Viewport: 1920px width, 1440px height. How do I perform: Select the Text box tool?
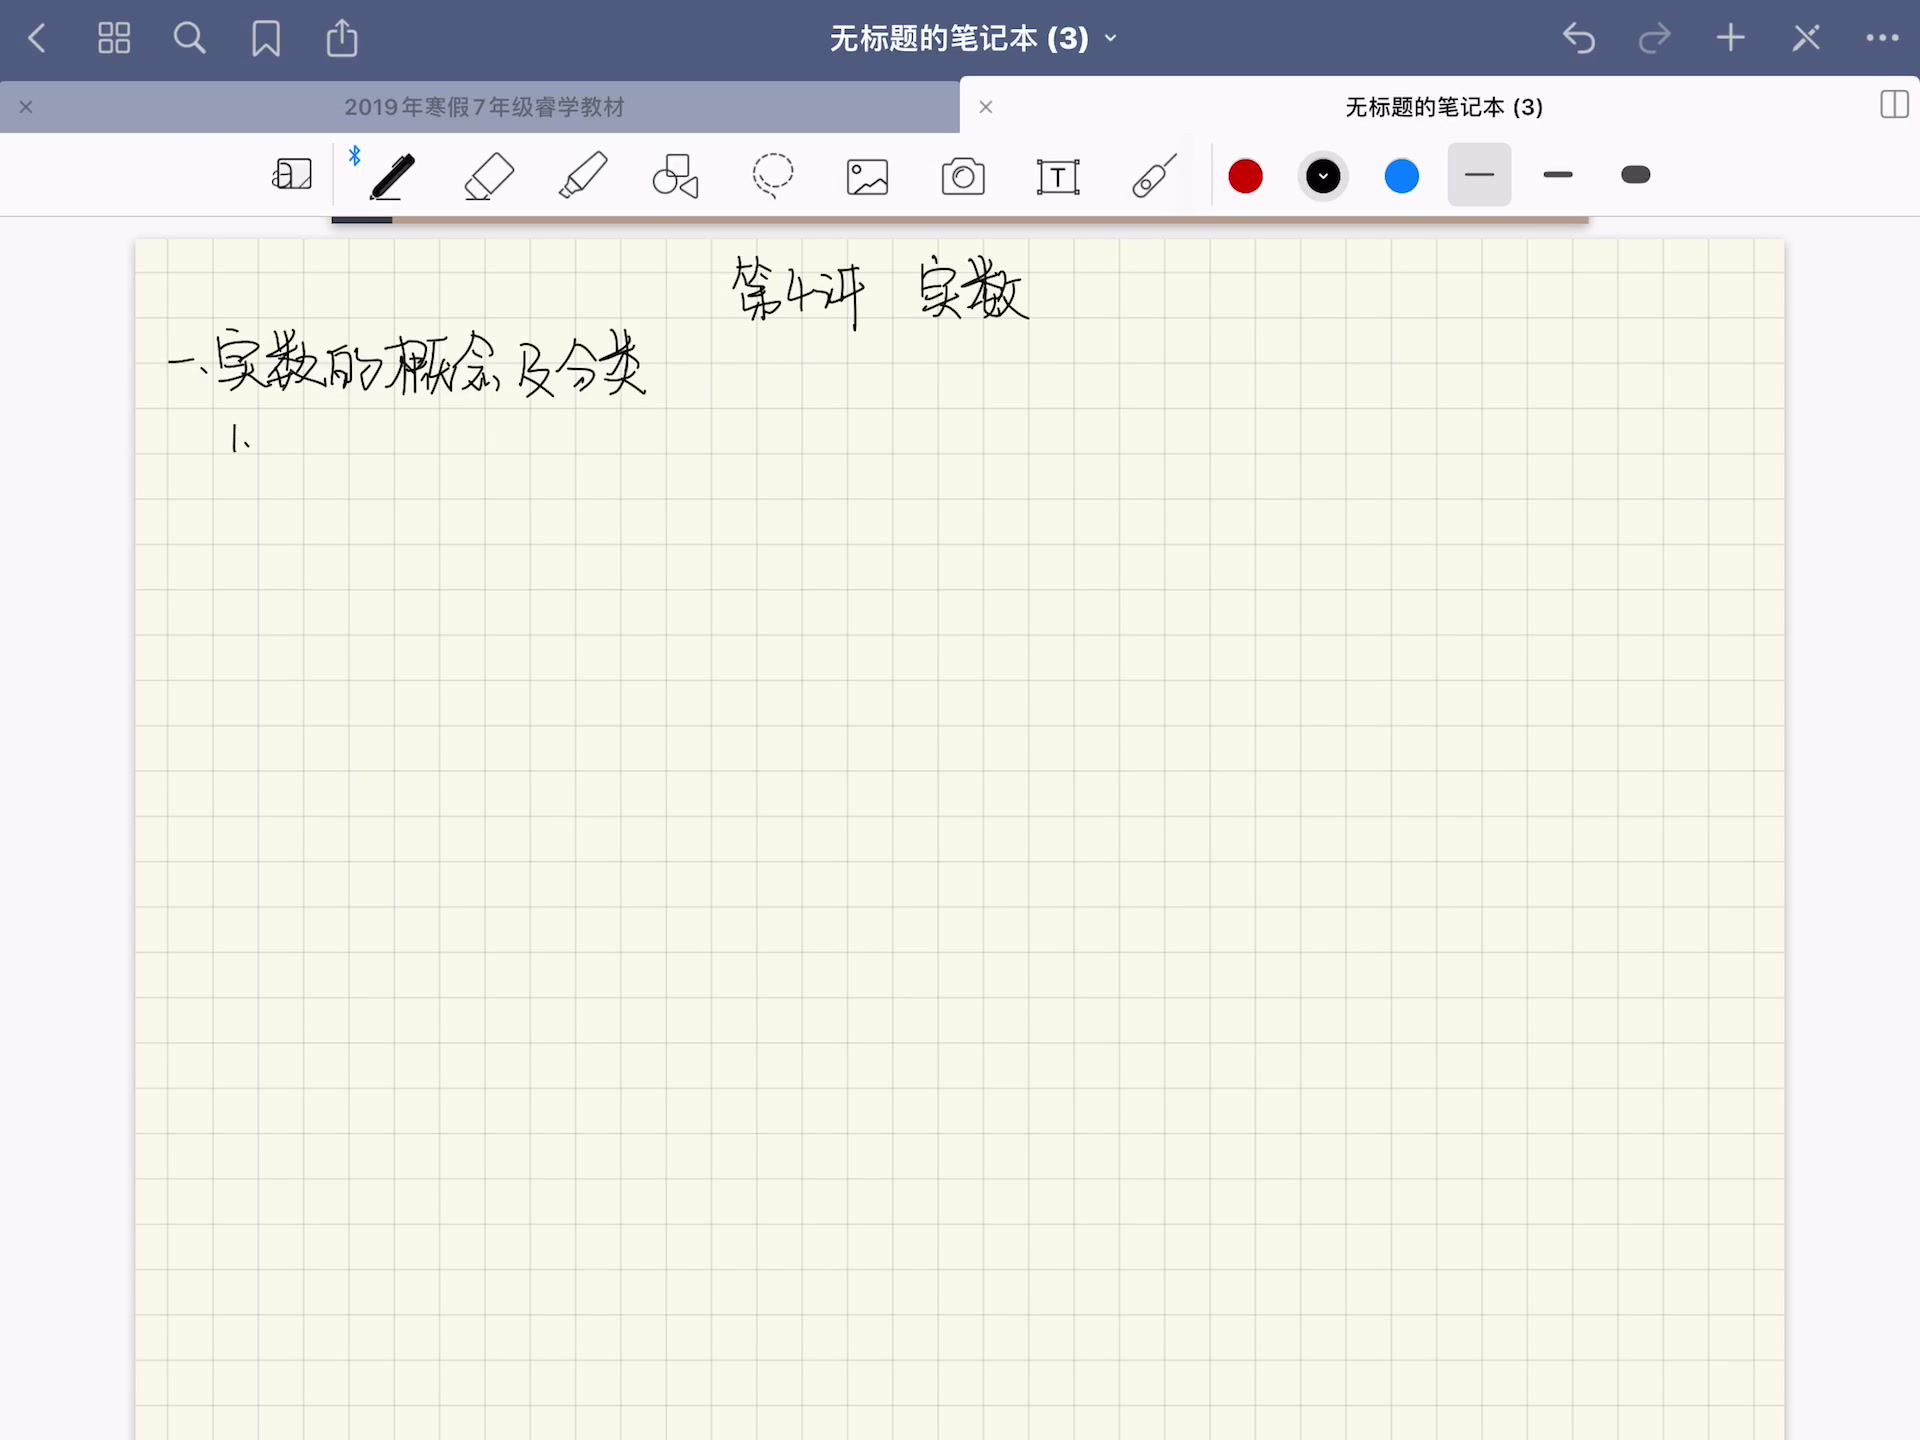(1058, 177)
